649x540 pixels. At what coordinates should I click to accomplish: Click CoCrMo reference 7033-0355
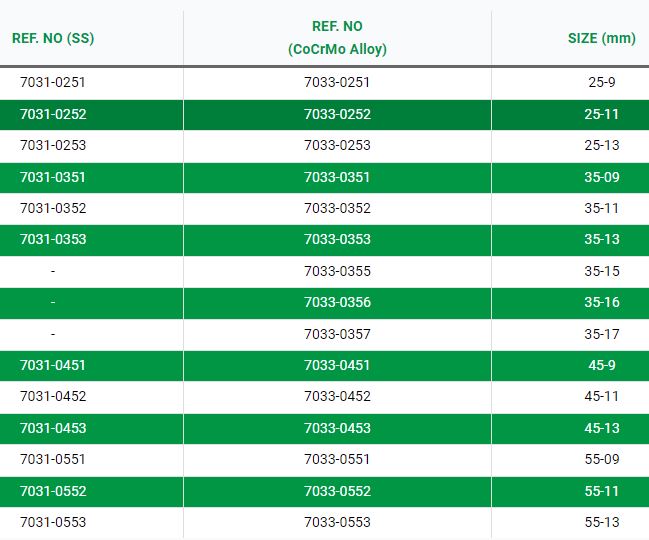click(x=337, y=272)
